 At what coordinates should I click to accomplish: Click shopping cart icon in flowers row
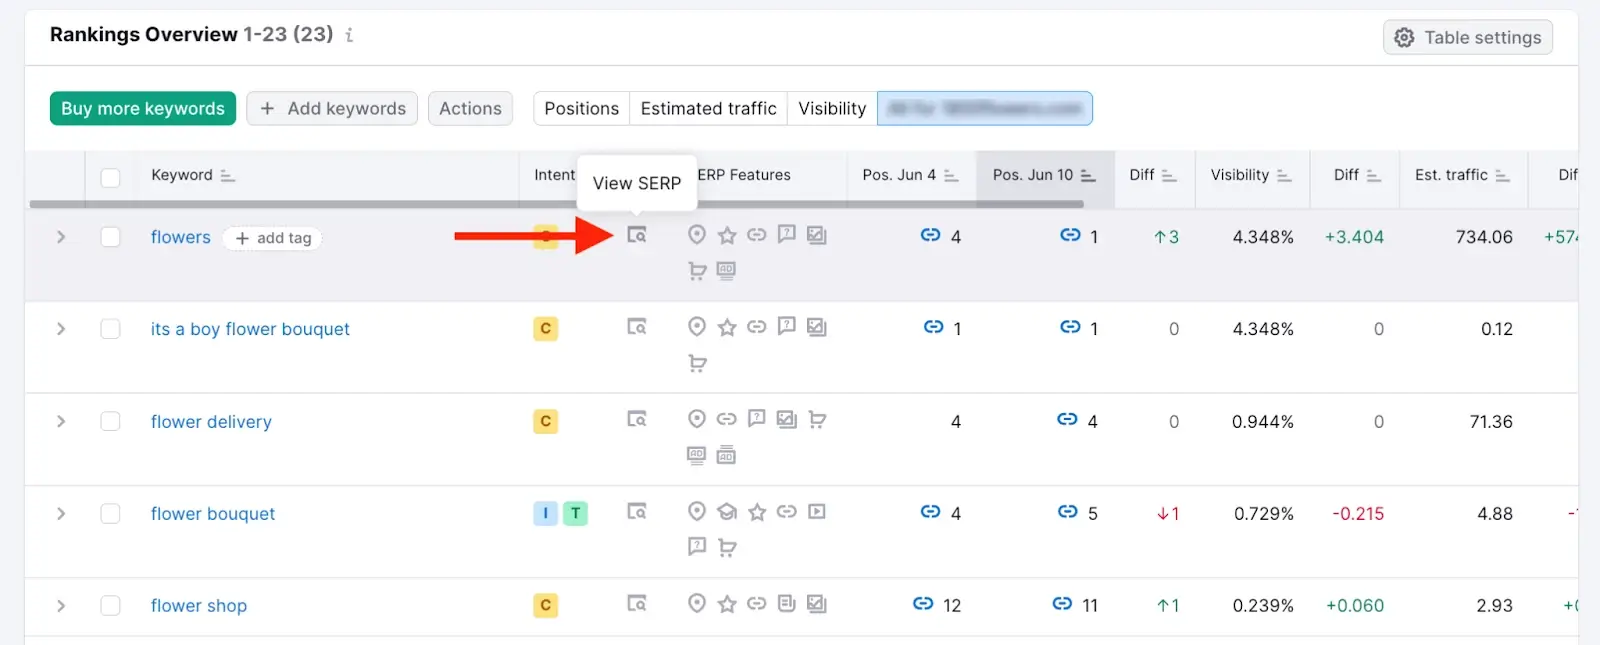(x=697, y=270)
